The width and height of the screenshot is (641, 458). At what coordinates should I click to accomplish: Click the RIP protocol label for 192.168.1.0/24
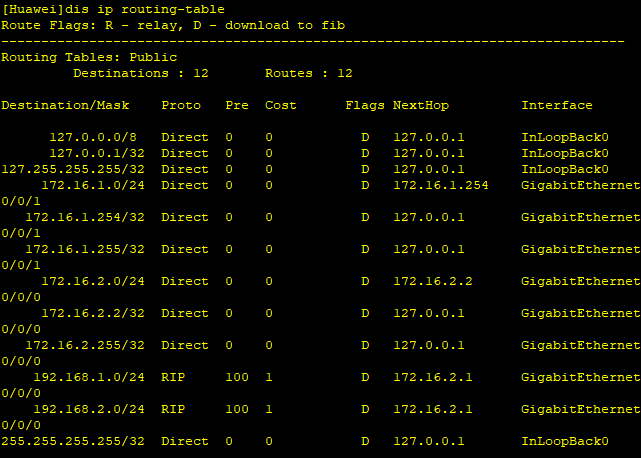(173, 377)
